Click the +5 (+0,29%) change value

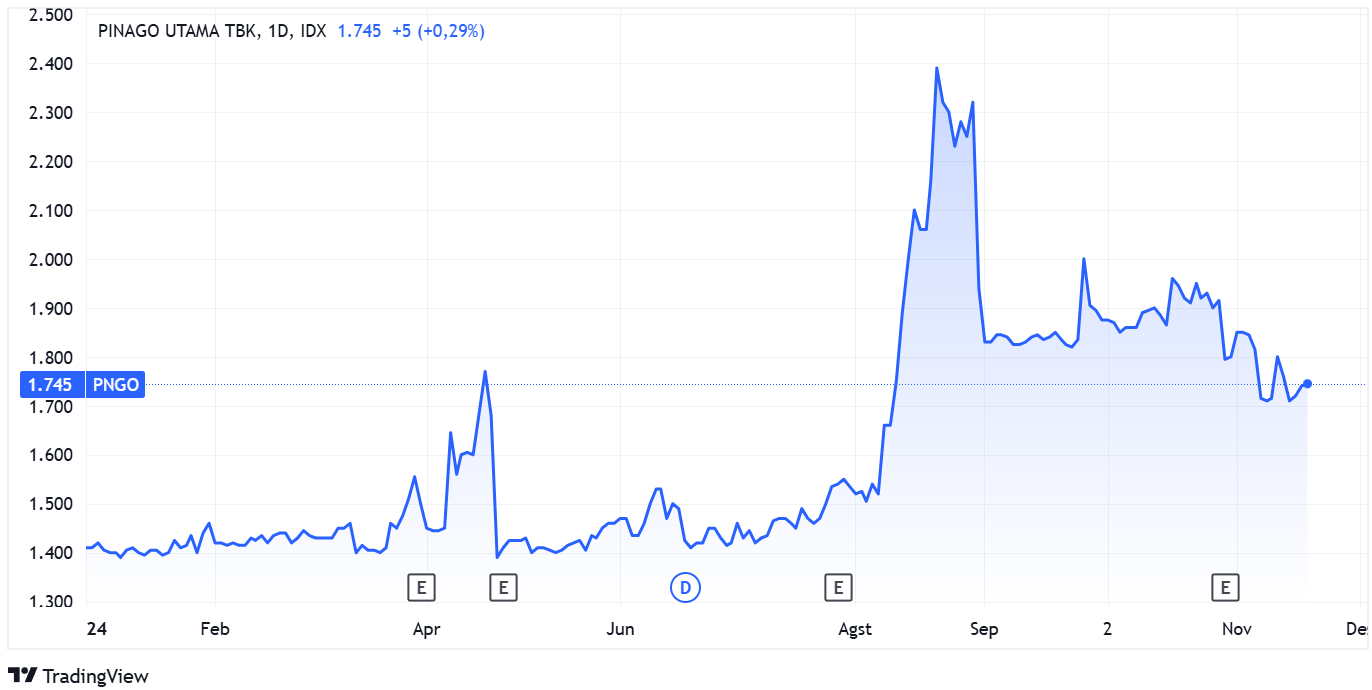click(x=438, y=31)
